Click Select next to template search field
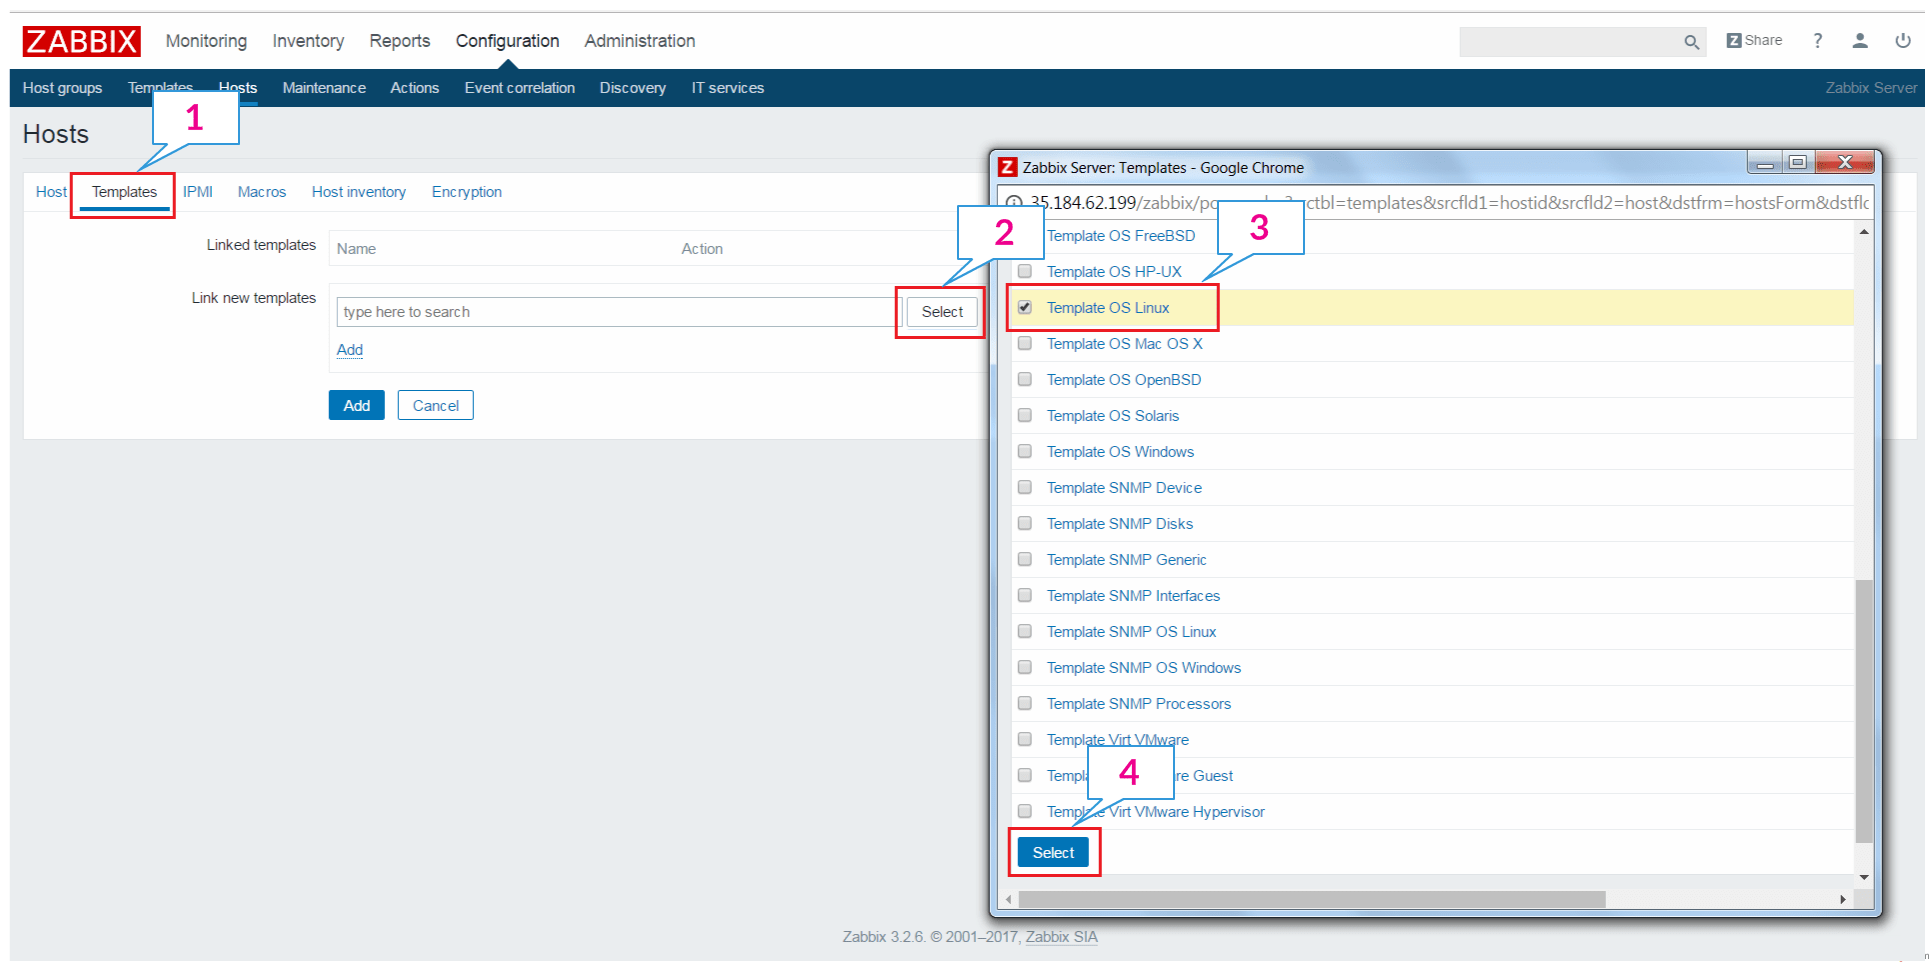 click(942, 312)
